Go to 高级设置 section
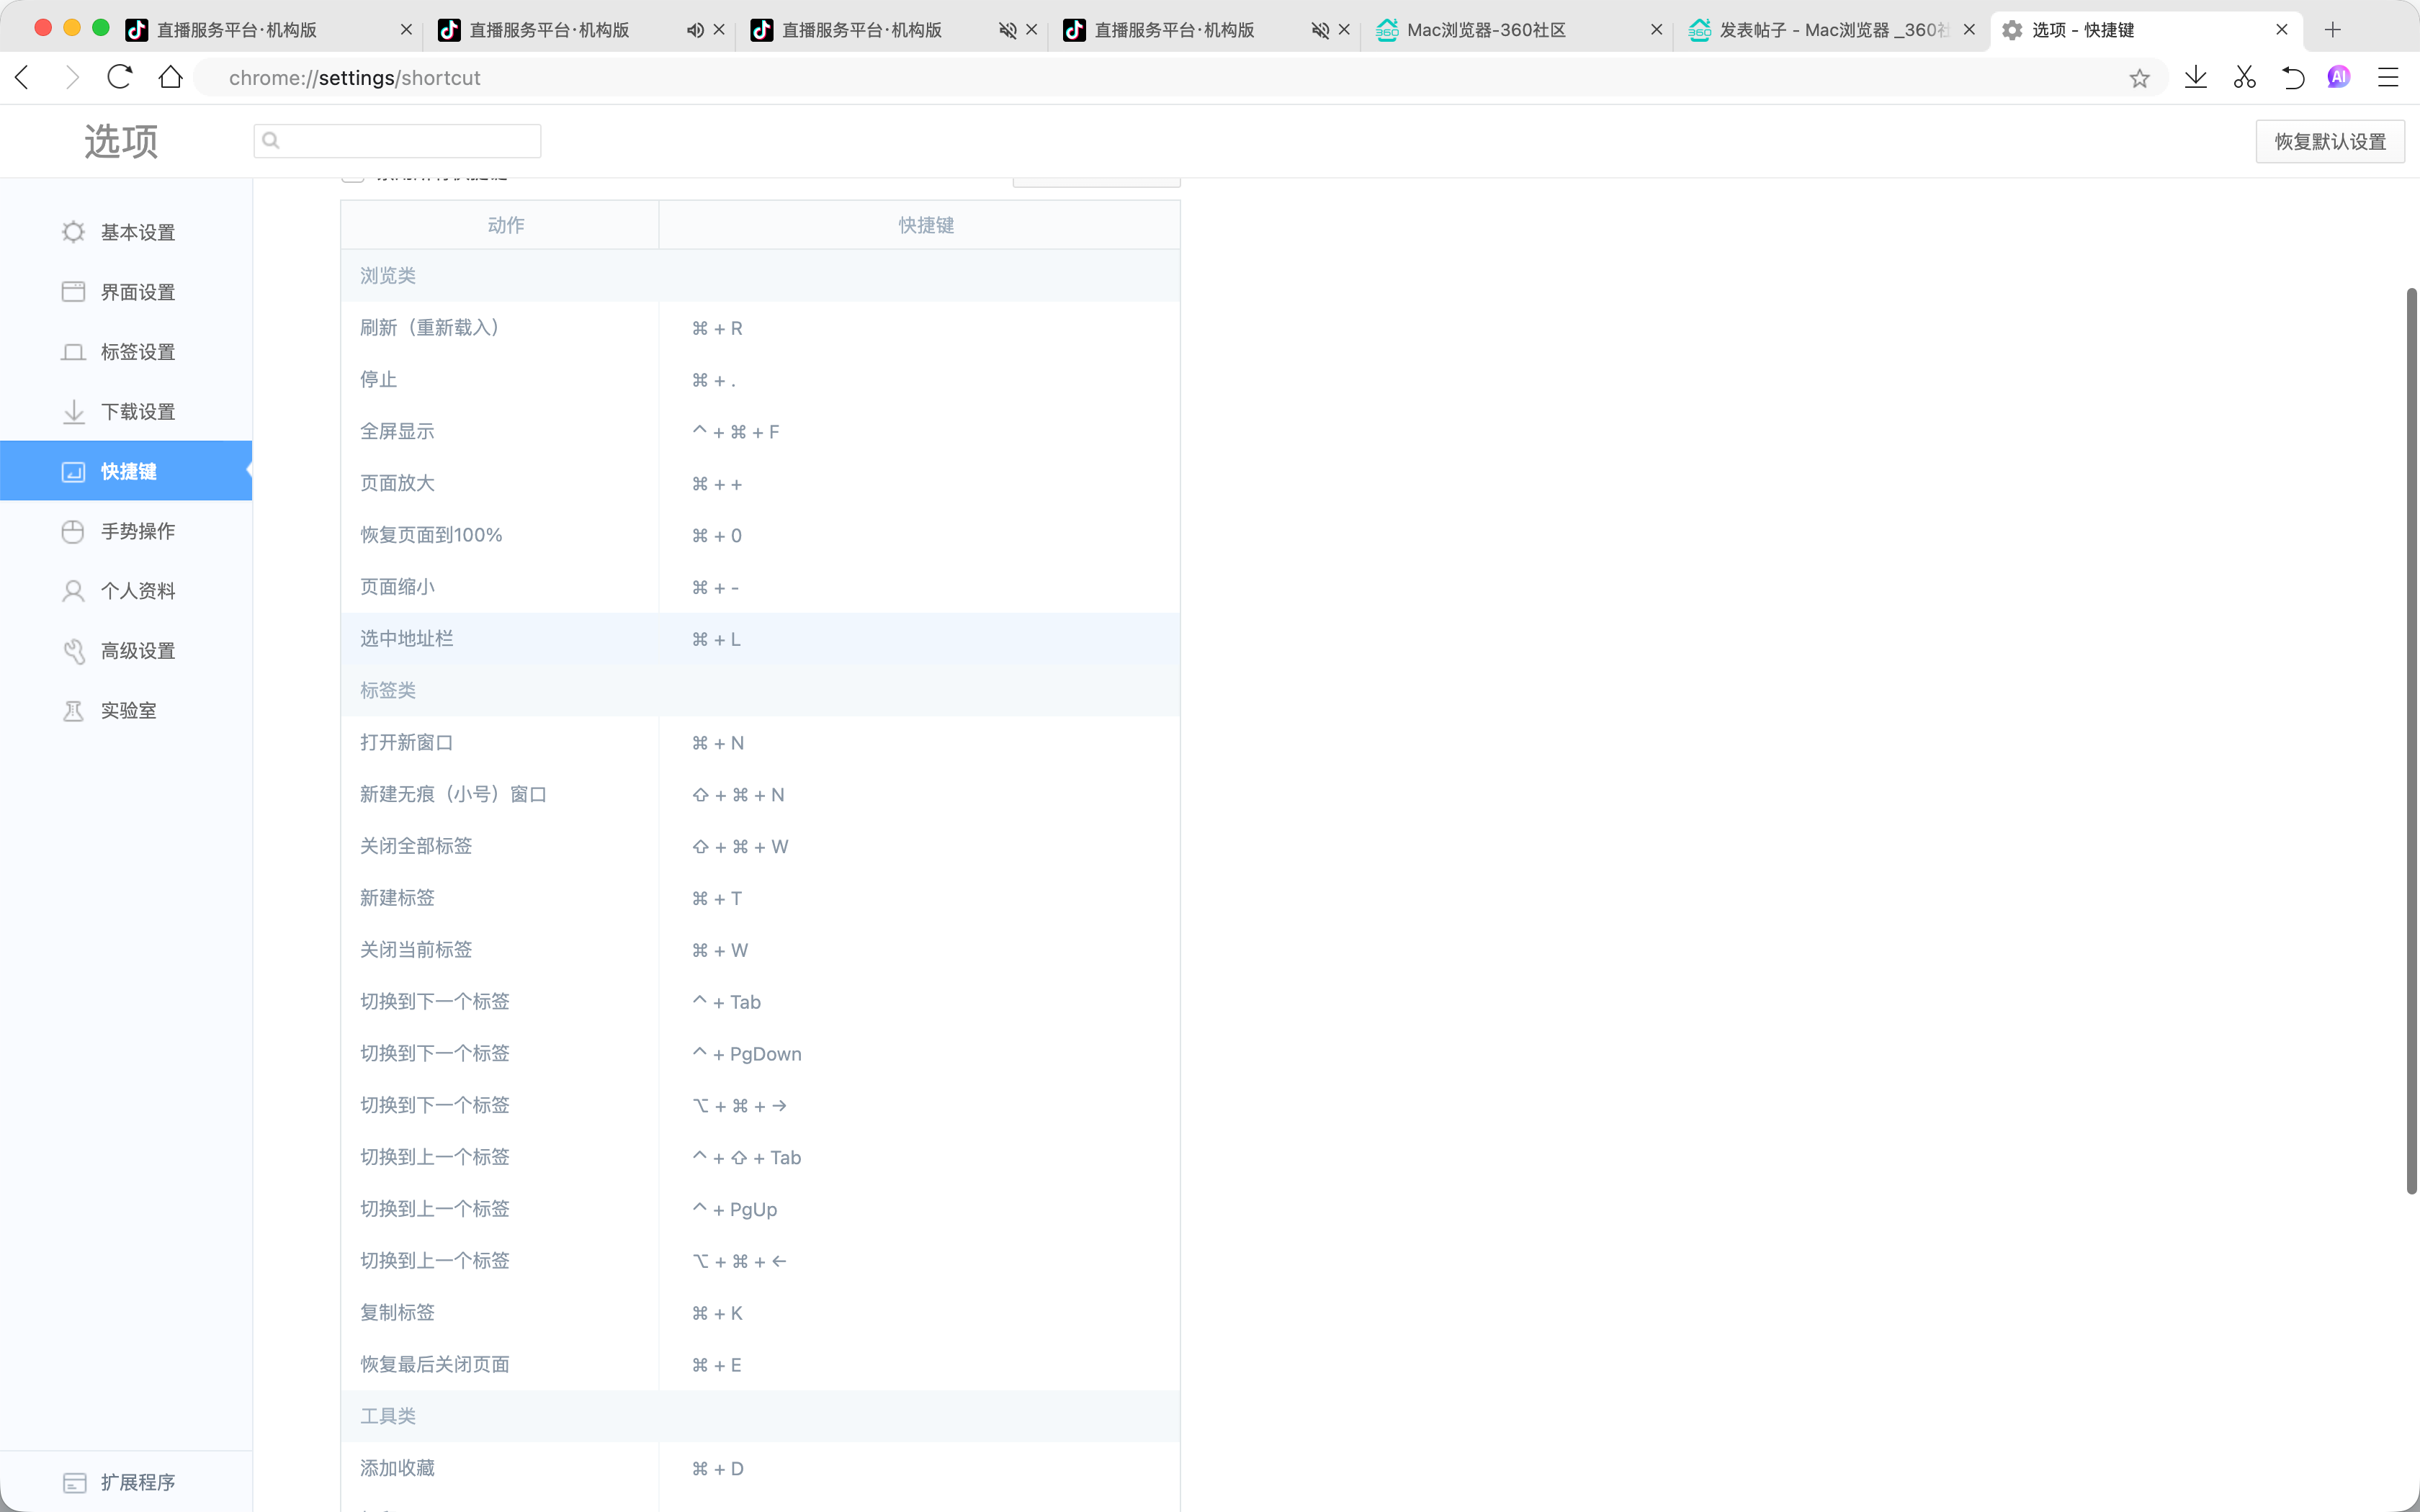 coord(126,651)
